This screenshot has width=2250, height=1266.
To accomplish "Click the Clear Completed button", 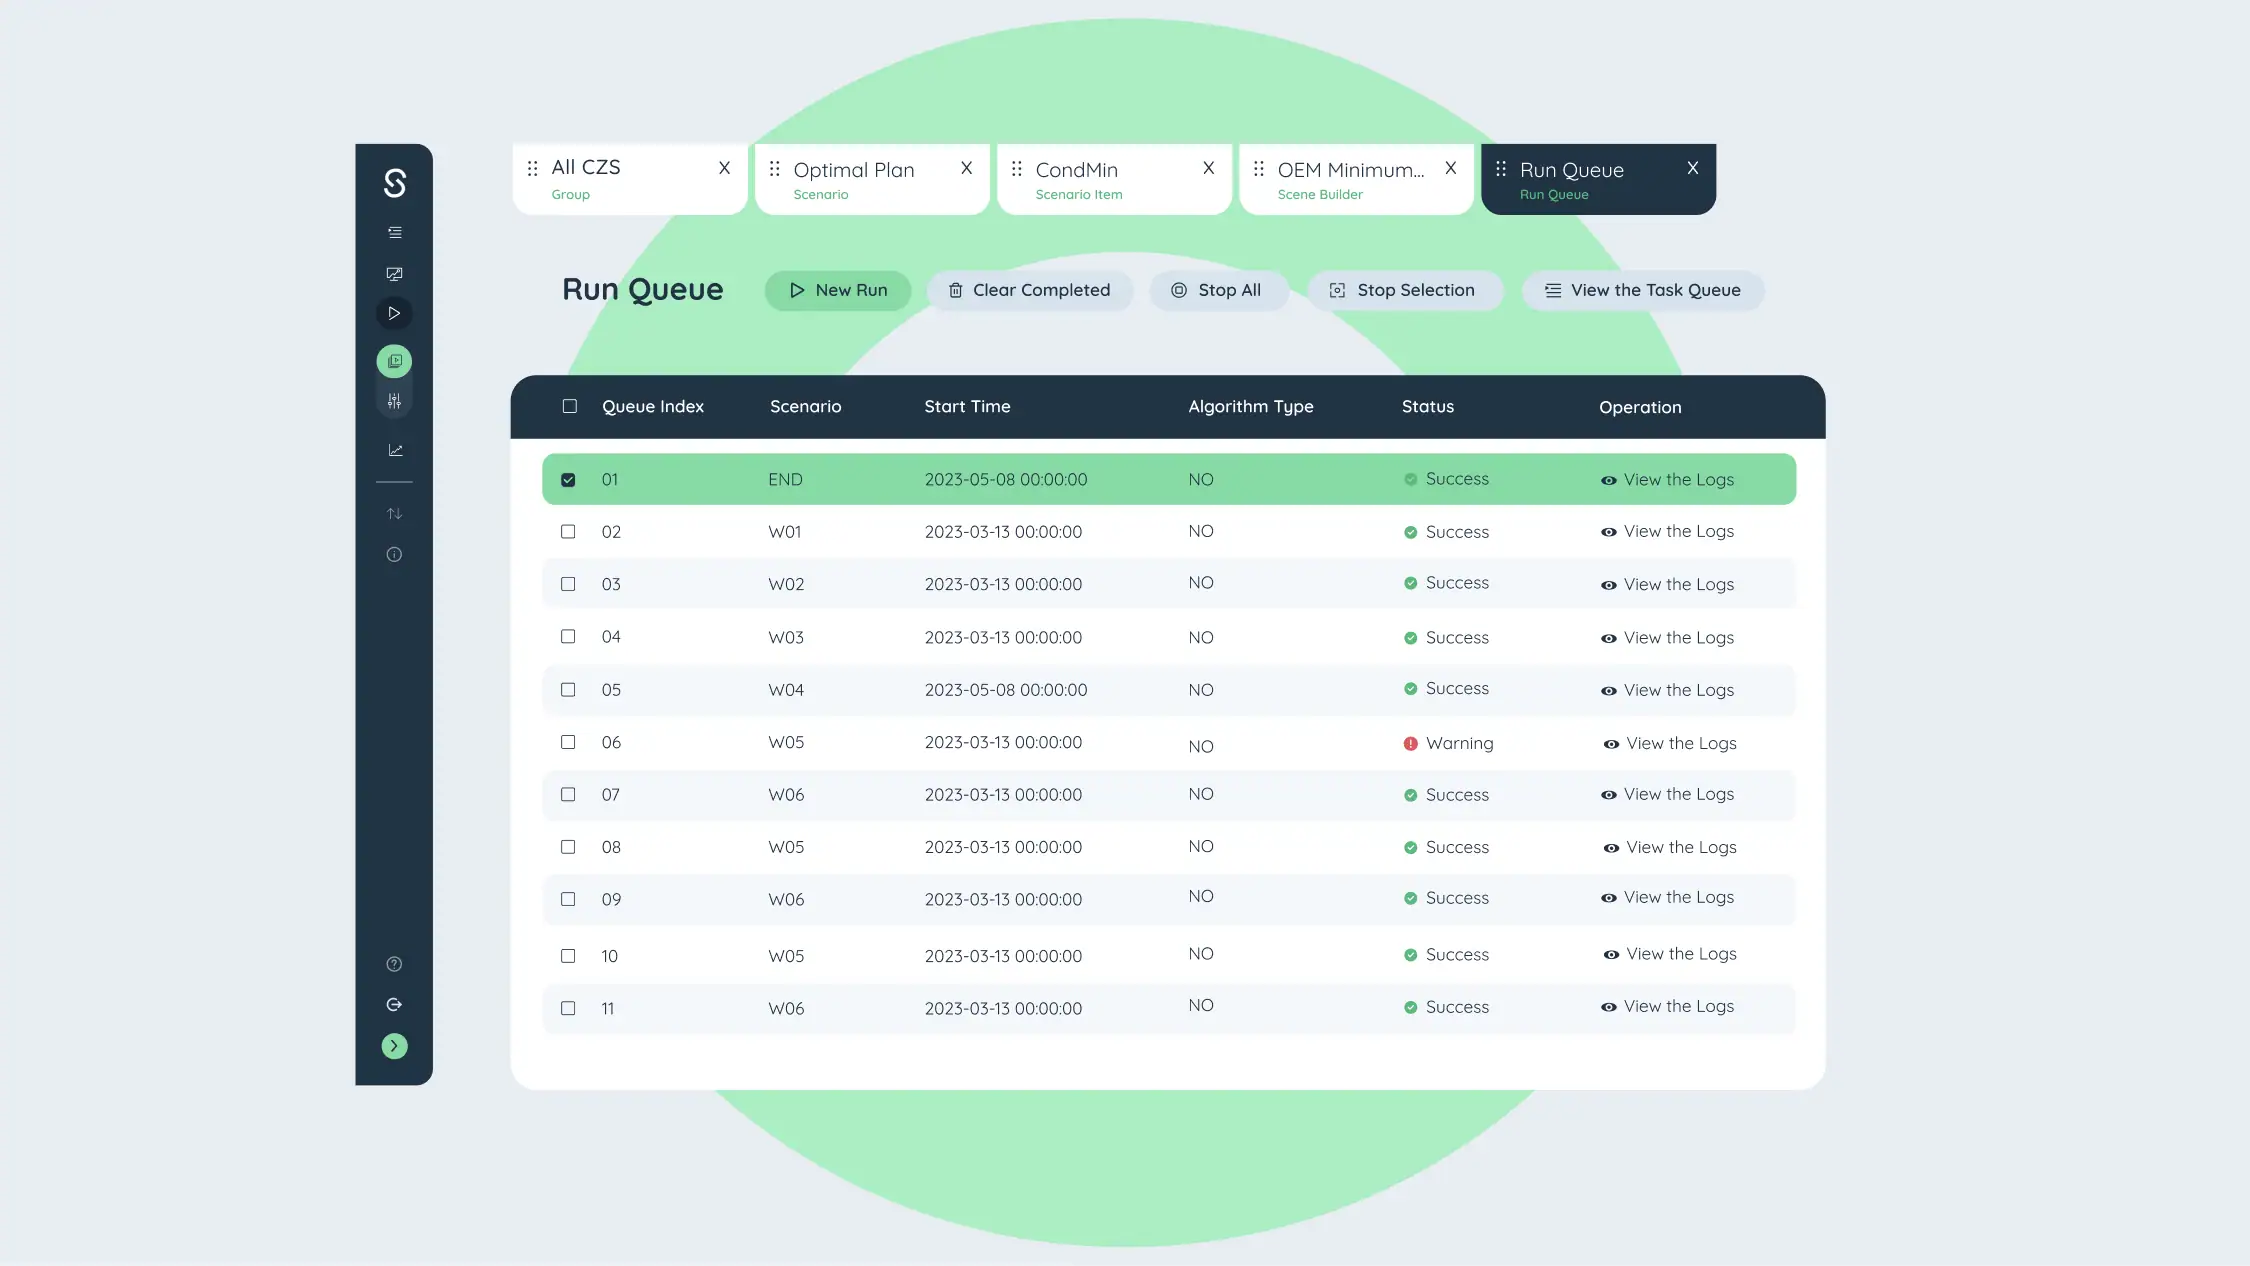I will [1029, 290].
